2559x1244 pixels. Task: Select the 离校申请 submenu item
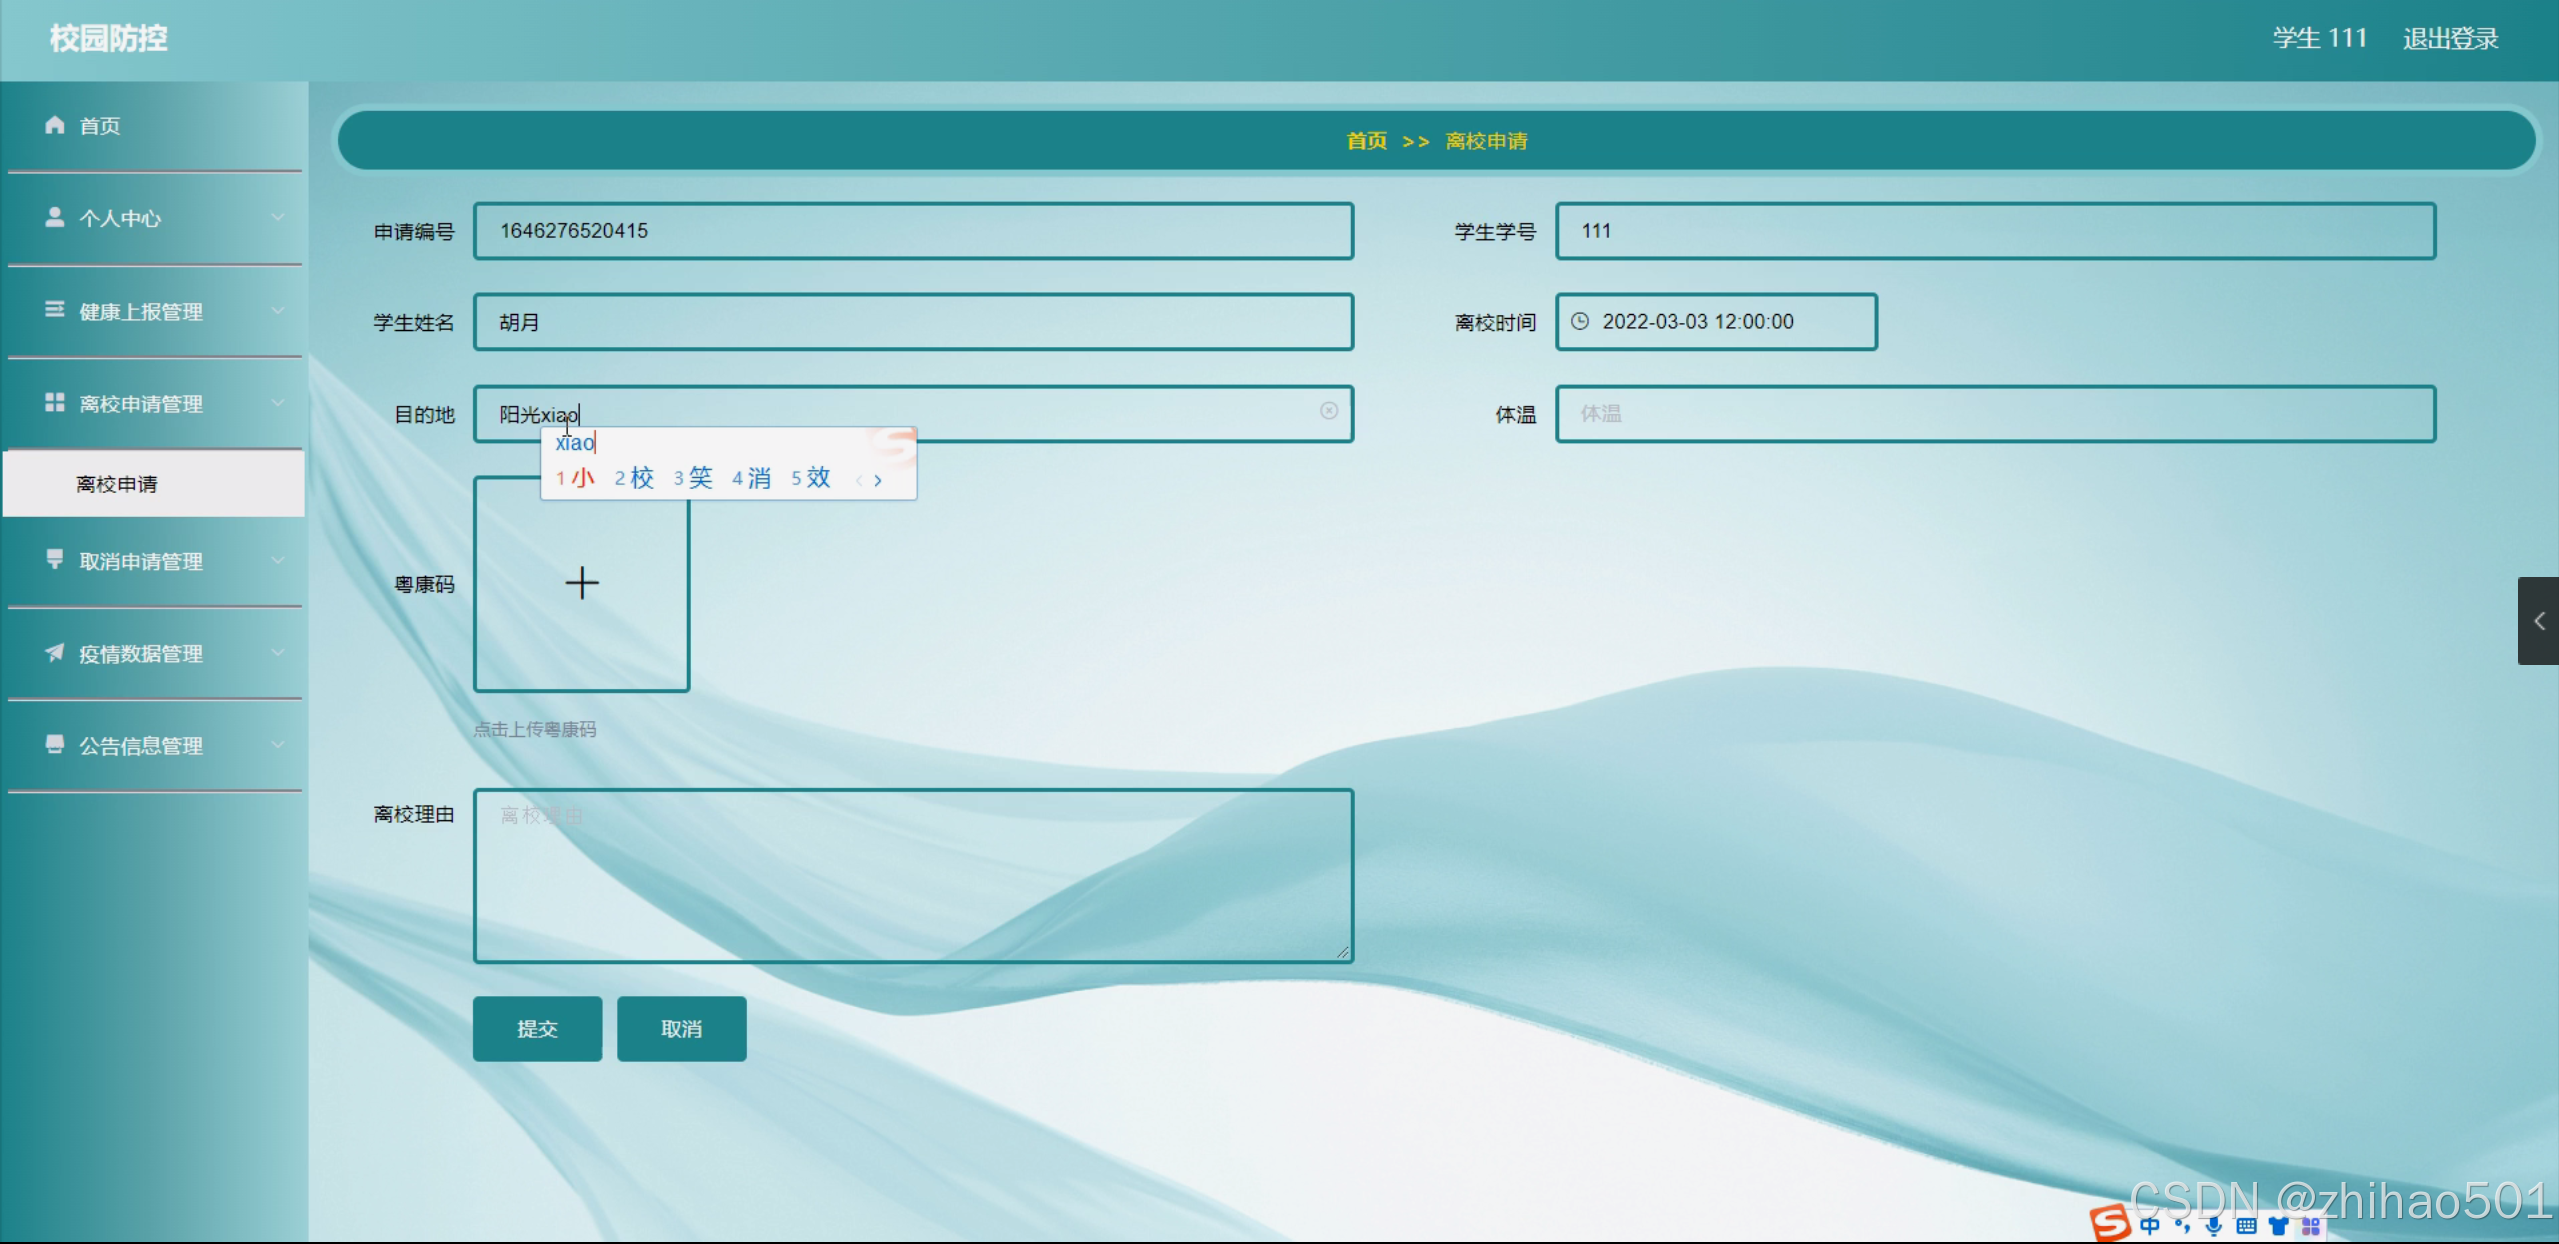pyautogui.click(x=117, y=484)
